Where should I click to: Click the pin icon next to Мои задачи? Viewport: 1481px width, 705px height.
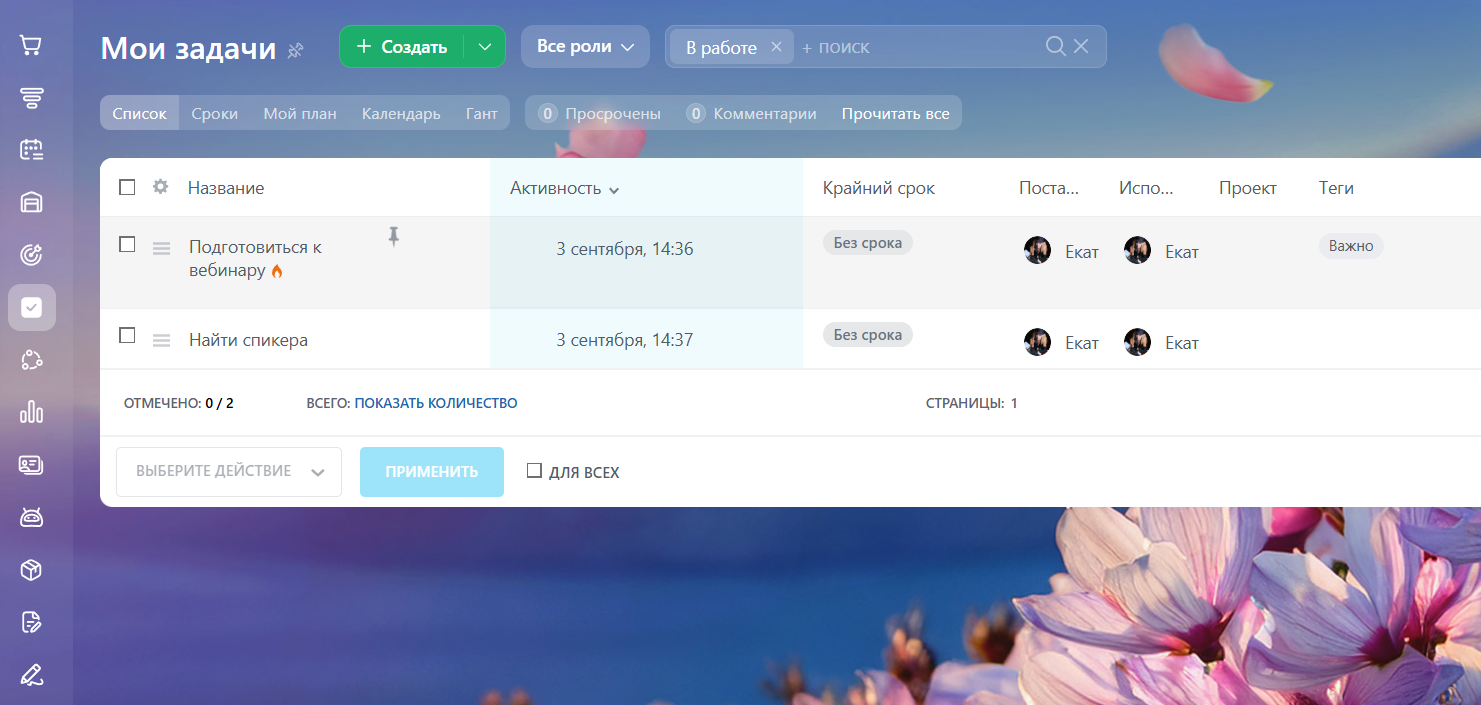pyautogui.click(x=295, y=50)
